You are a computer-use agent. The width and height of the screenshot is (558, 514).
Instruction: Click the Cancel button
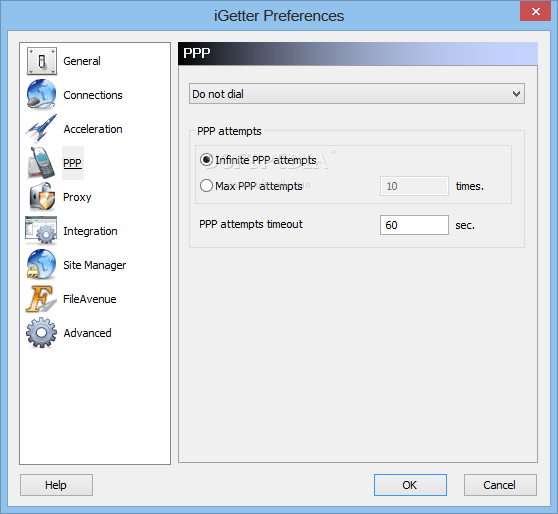coord(500,485)
